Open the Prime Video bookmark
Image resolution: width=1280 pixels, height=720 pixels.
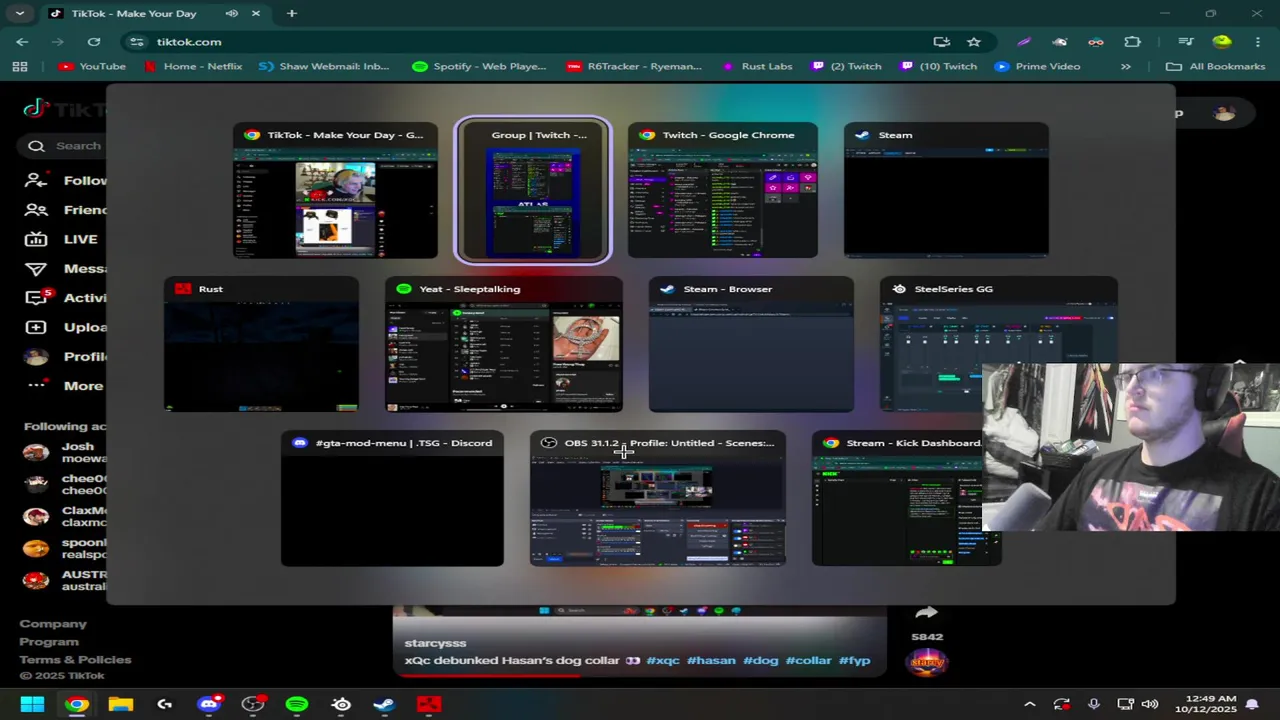(1038, 66)
